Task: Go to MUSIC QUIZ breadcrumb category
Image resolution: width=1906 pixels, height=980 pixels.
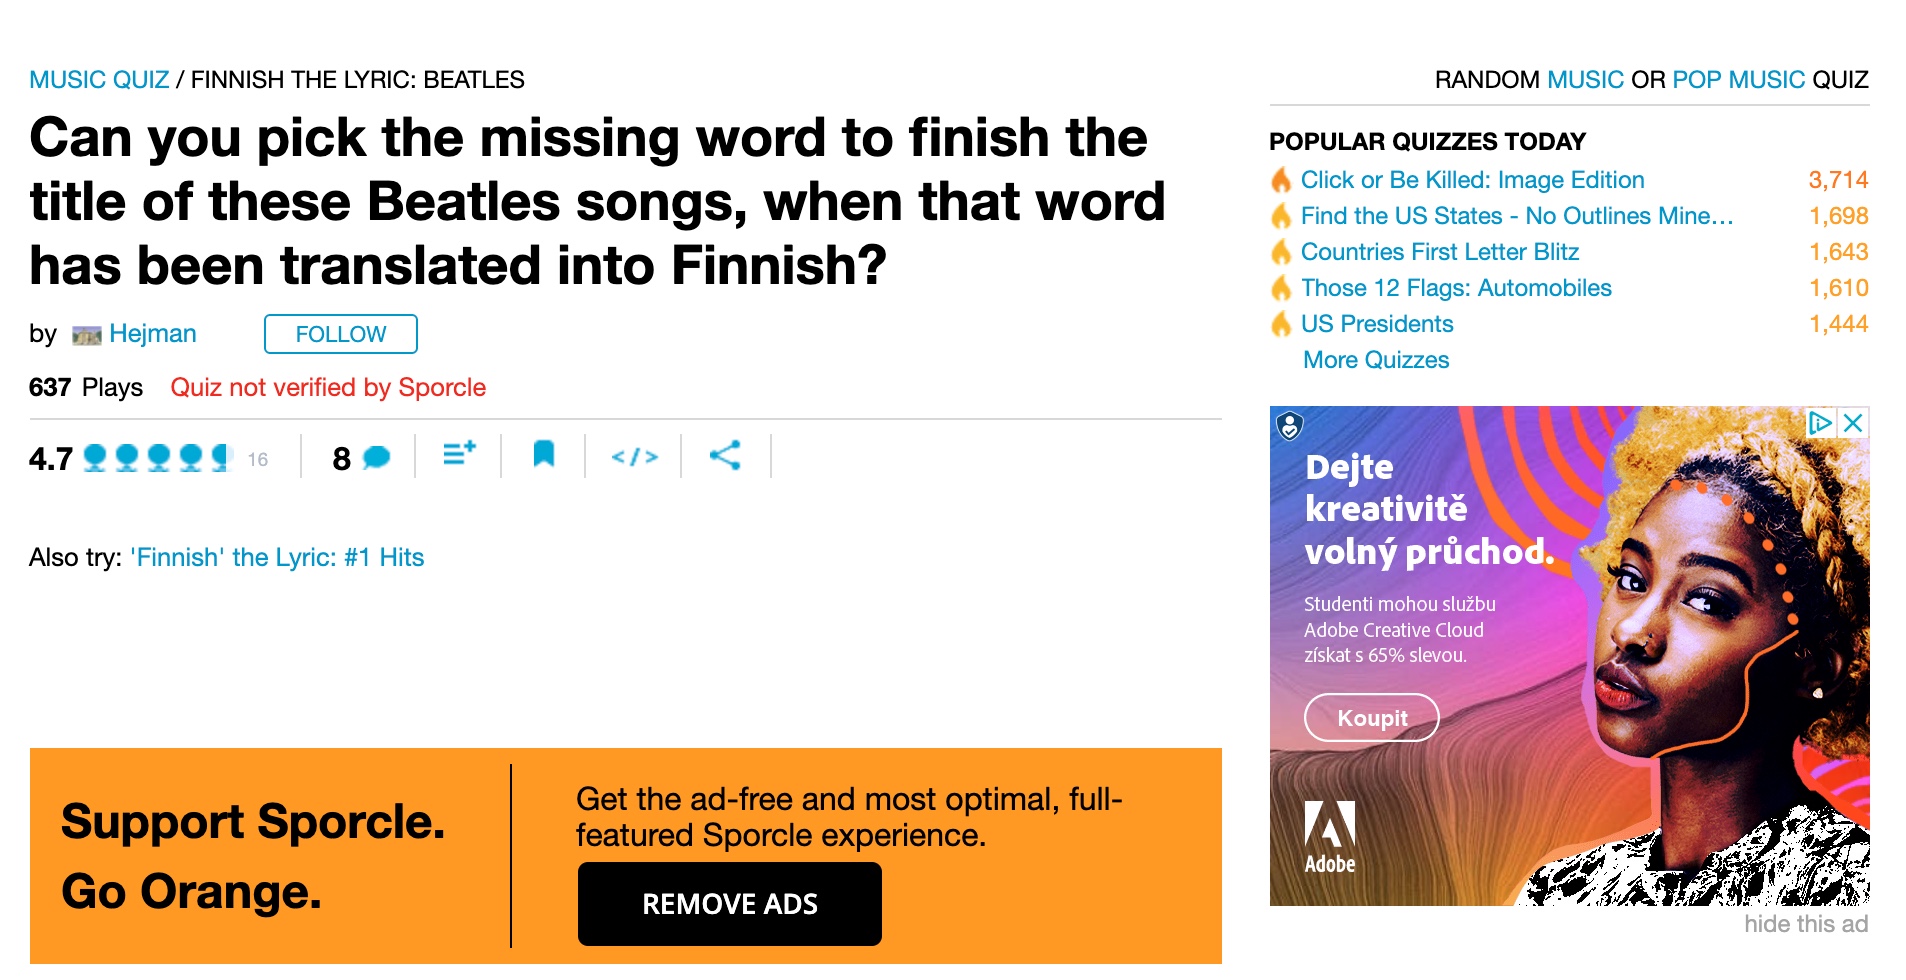Action: [99, 80]
